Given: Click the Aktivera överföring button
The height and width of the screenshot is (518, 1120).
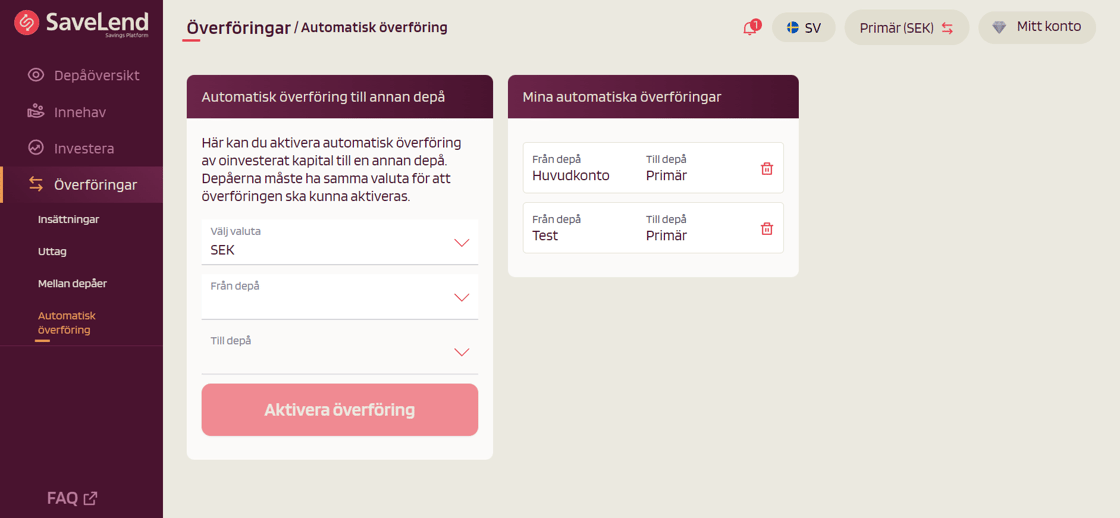Looking at the screenshot, I should tap(339, 410).
